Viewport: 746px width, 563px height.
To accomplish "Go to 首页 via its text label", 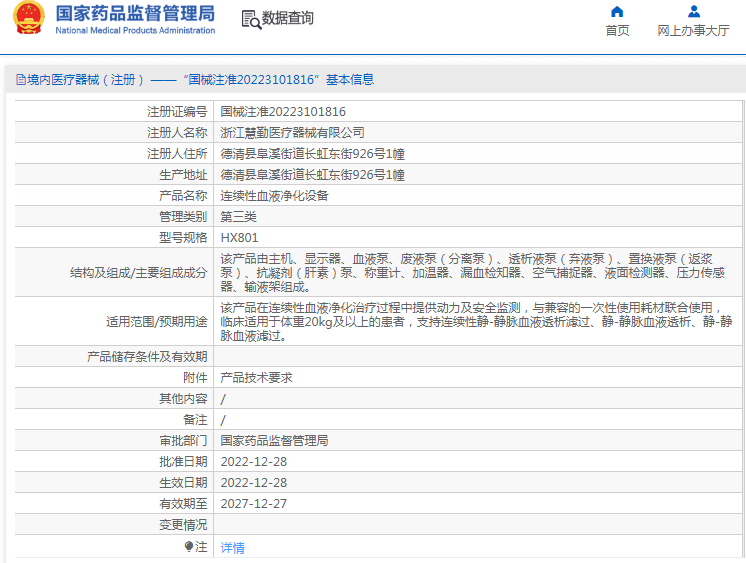I will coord(617,31).
